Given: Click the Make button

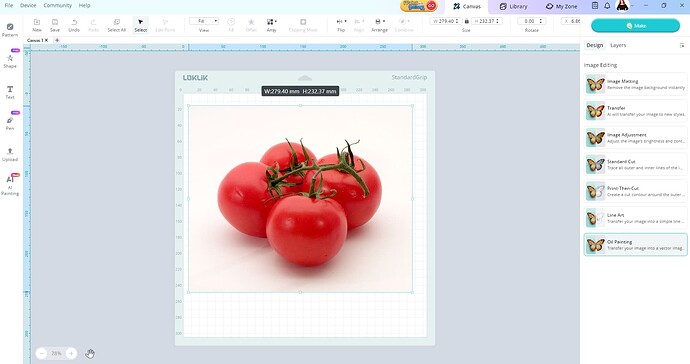Looking at the screenshot, I should 635,26.
